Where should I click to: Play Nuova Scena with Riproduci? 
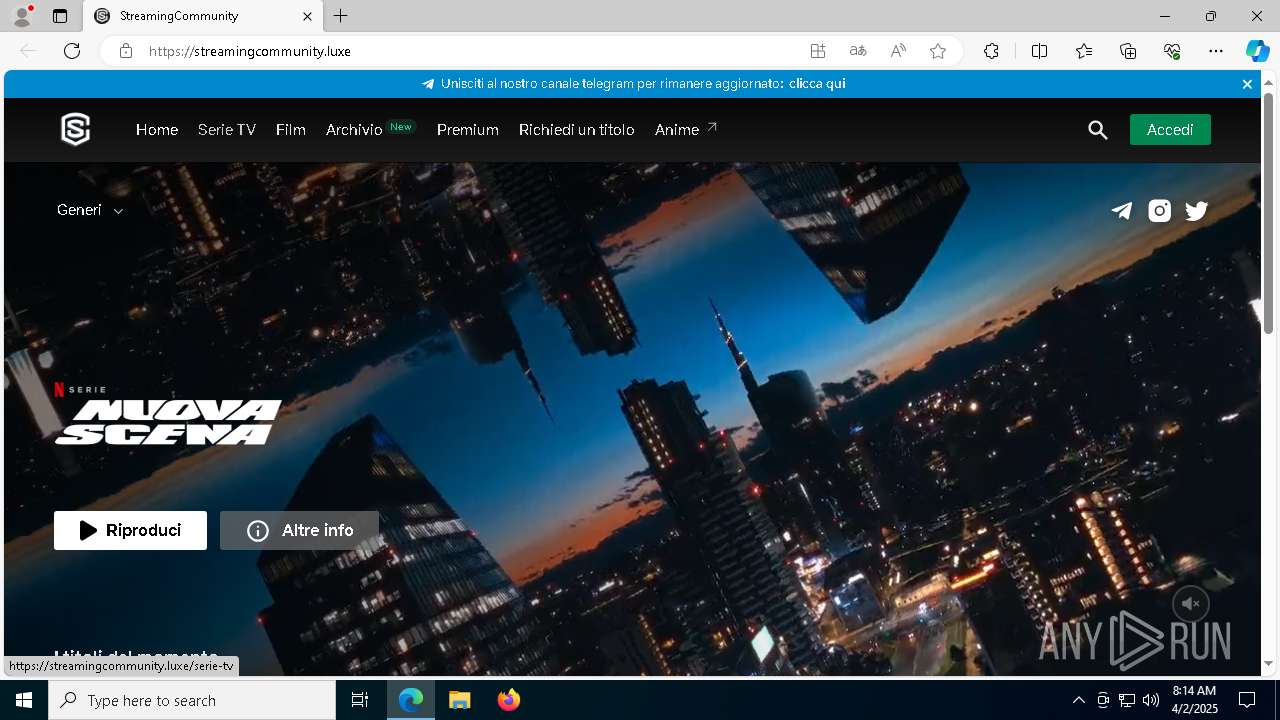[x=130, y=531]
